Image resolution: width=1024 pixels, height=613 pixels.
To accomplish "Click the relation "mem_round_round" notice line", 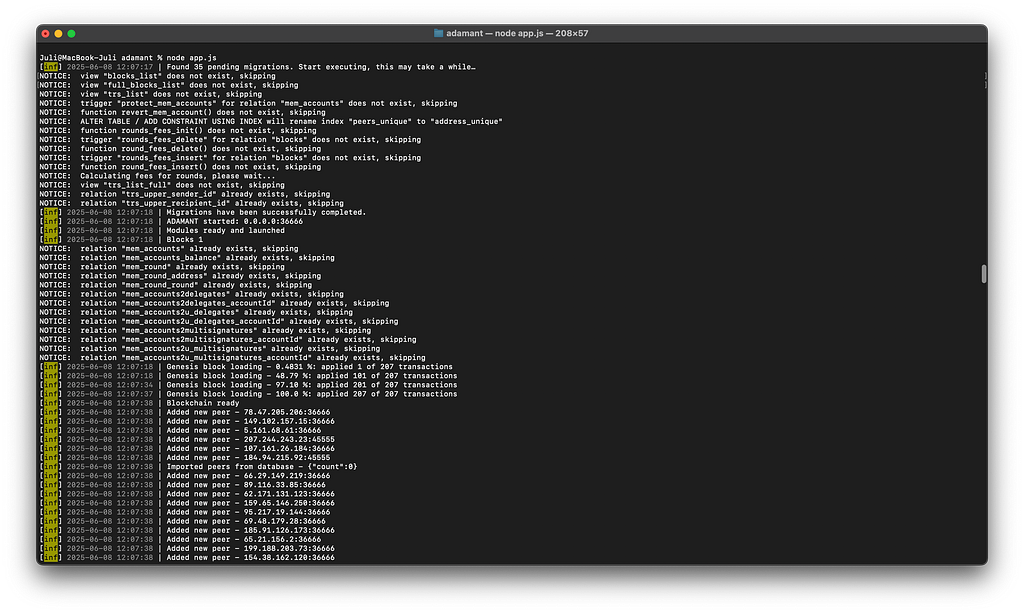I will [176, 285].
